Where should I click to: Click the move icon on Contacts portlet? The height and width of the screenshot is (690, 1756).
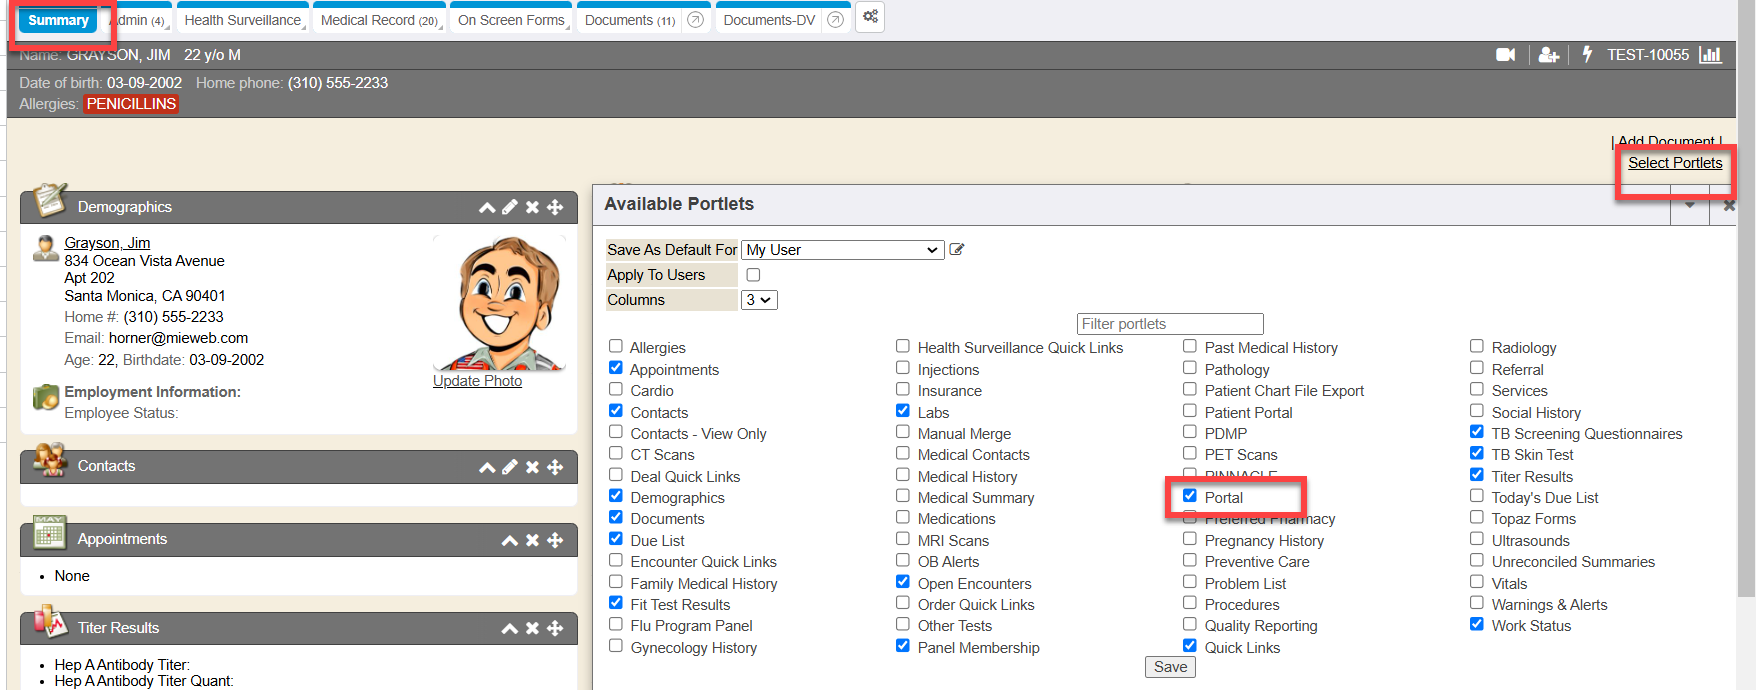click(x=555, y=467)
